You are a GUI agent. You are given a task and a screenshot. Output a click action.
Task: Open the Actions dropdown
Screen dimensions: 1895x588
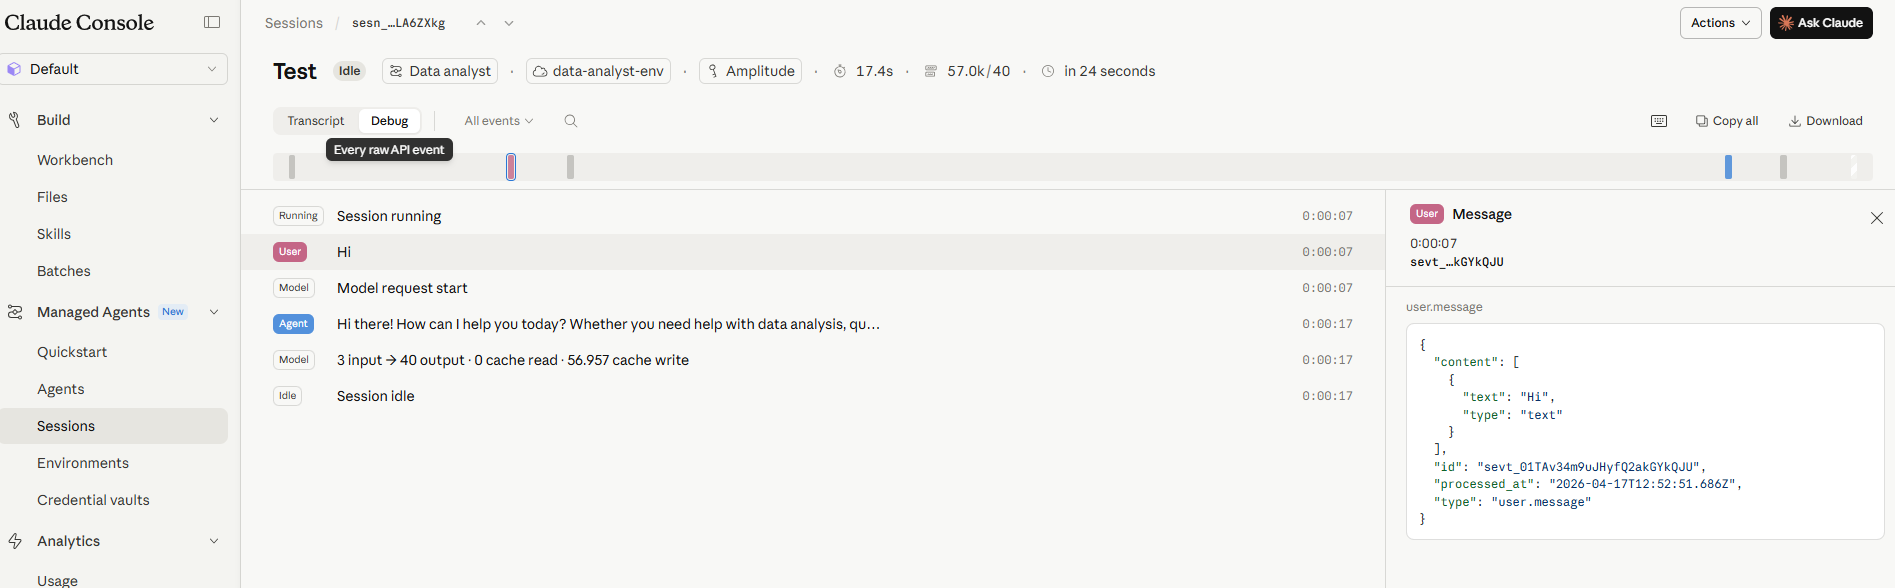pos(1721,23)
